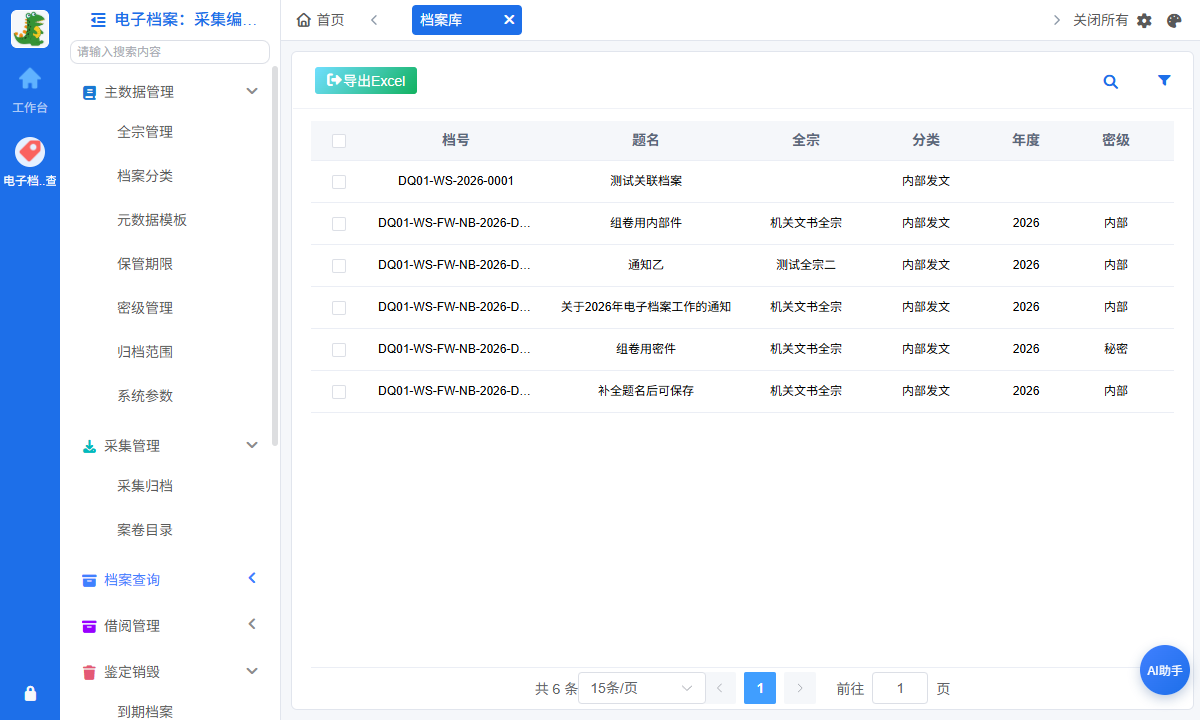Screen dimensions: 1200x720
Task: Select 全宗管理 menu item
Action: pyautogui.click(x=145, y=132)
